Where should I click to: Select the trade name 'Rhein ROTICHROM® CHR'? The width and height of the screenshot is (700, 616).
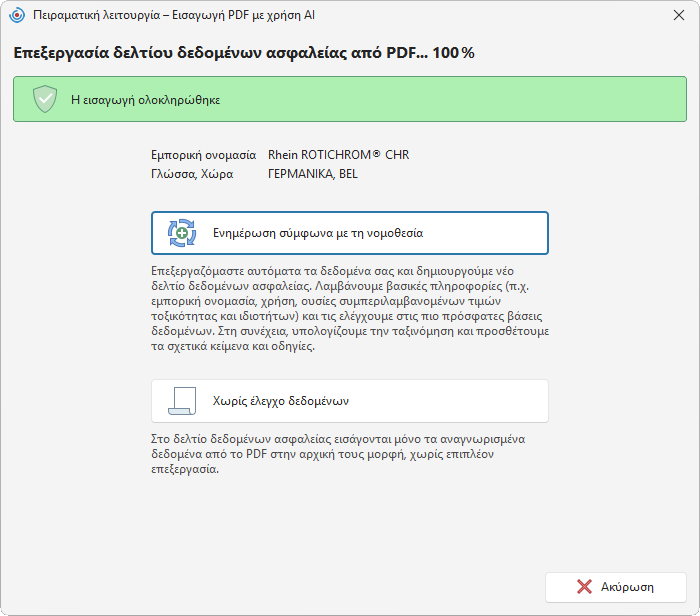pyautogui.click(x=338, y=154)
